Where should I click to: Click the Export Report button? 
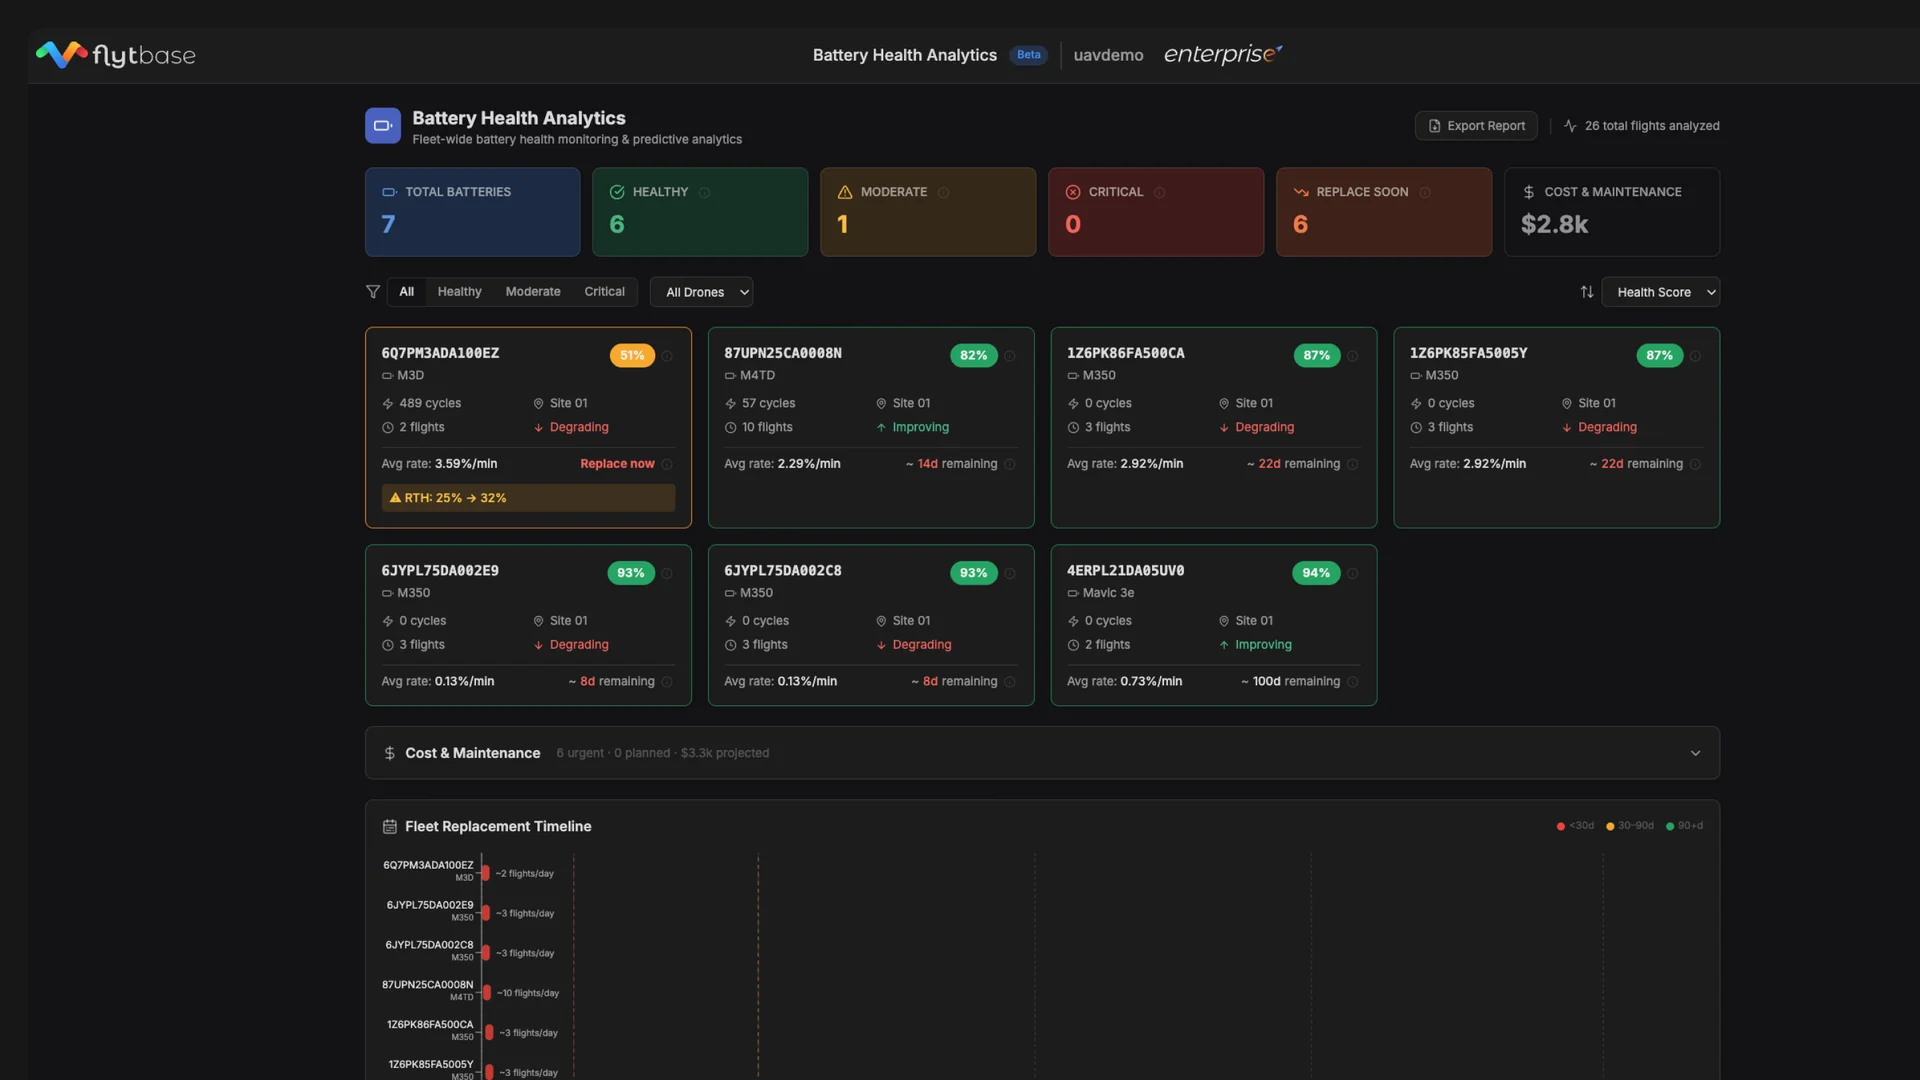1476,126
